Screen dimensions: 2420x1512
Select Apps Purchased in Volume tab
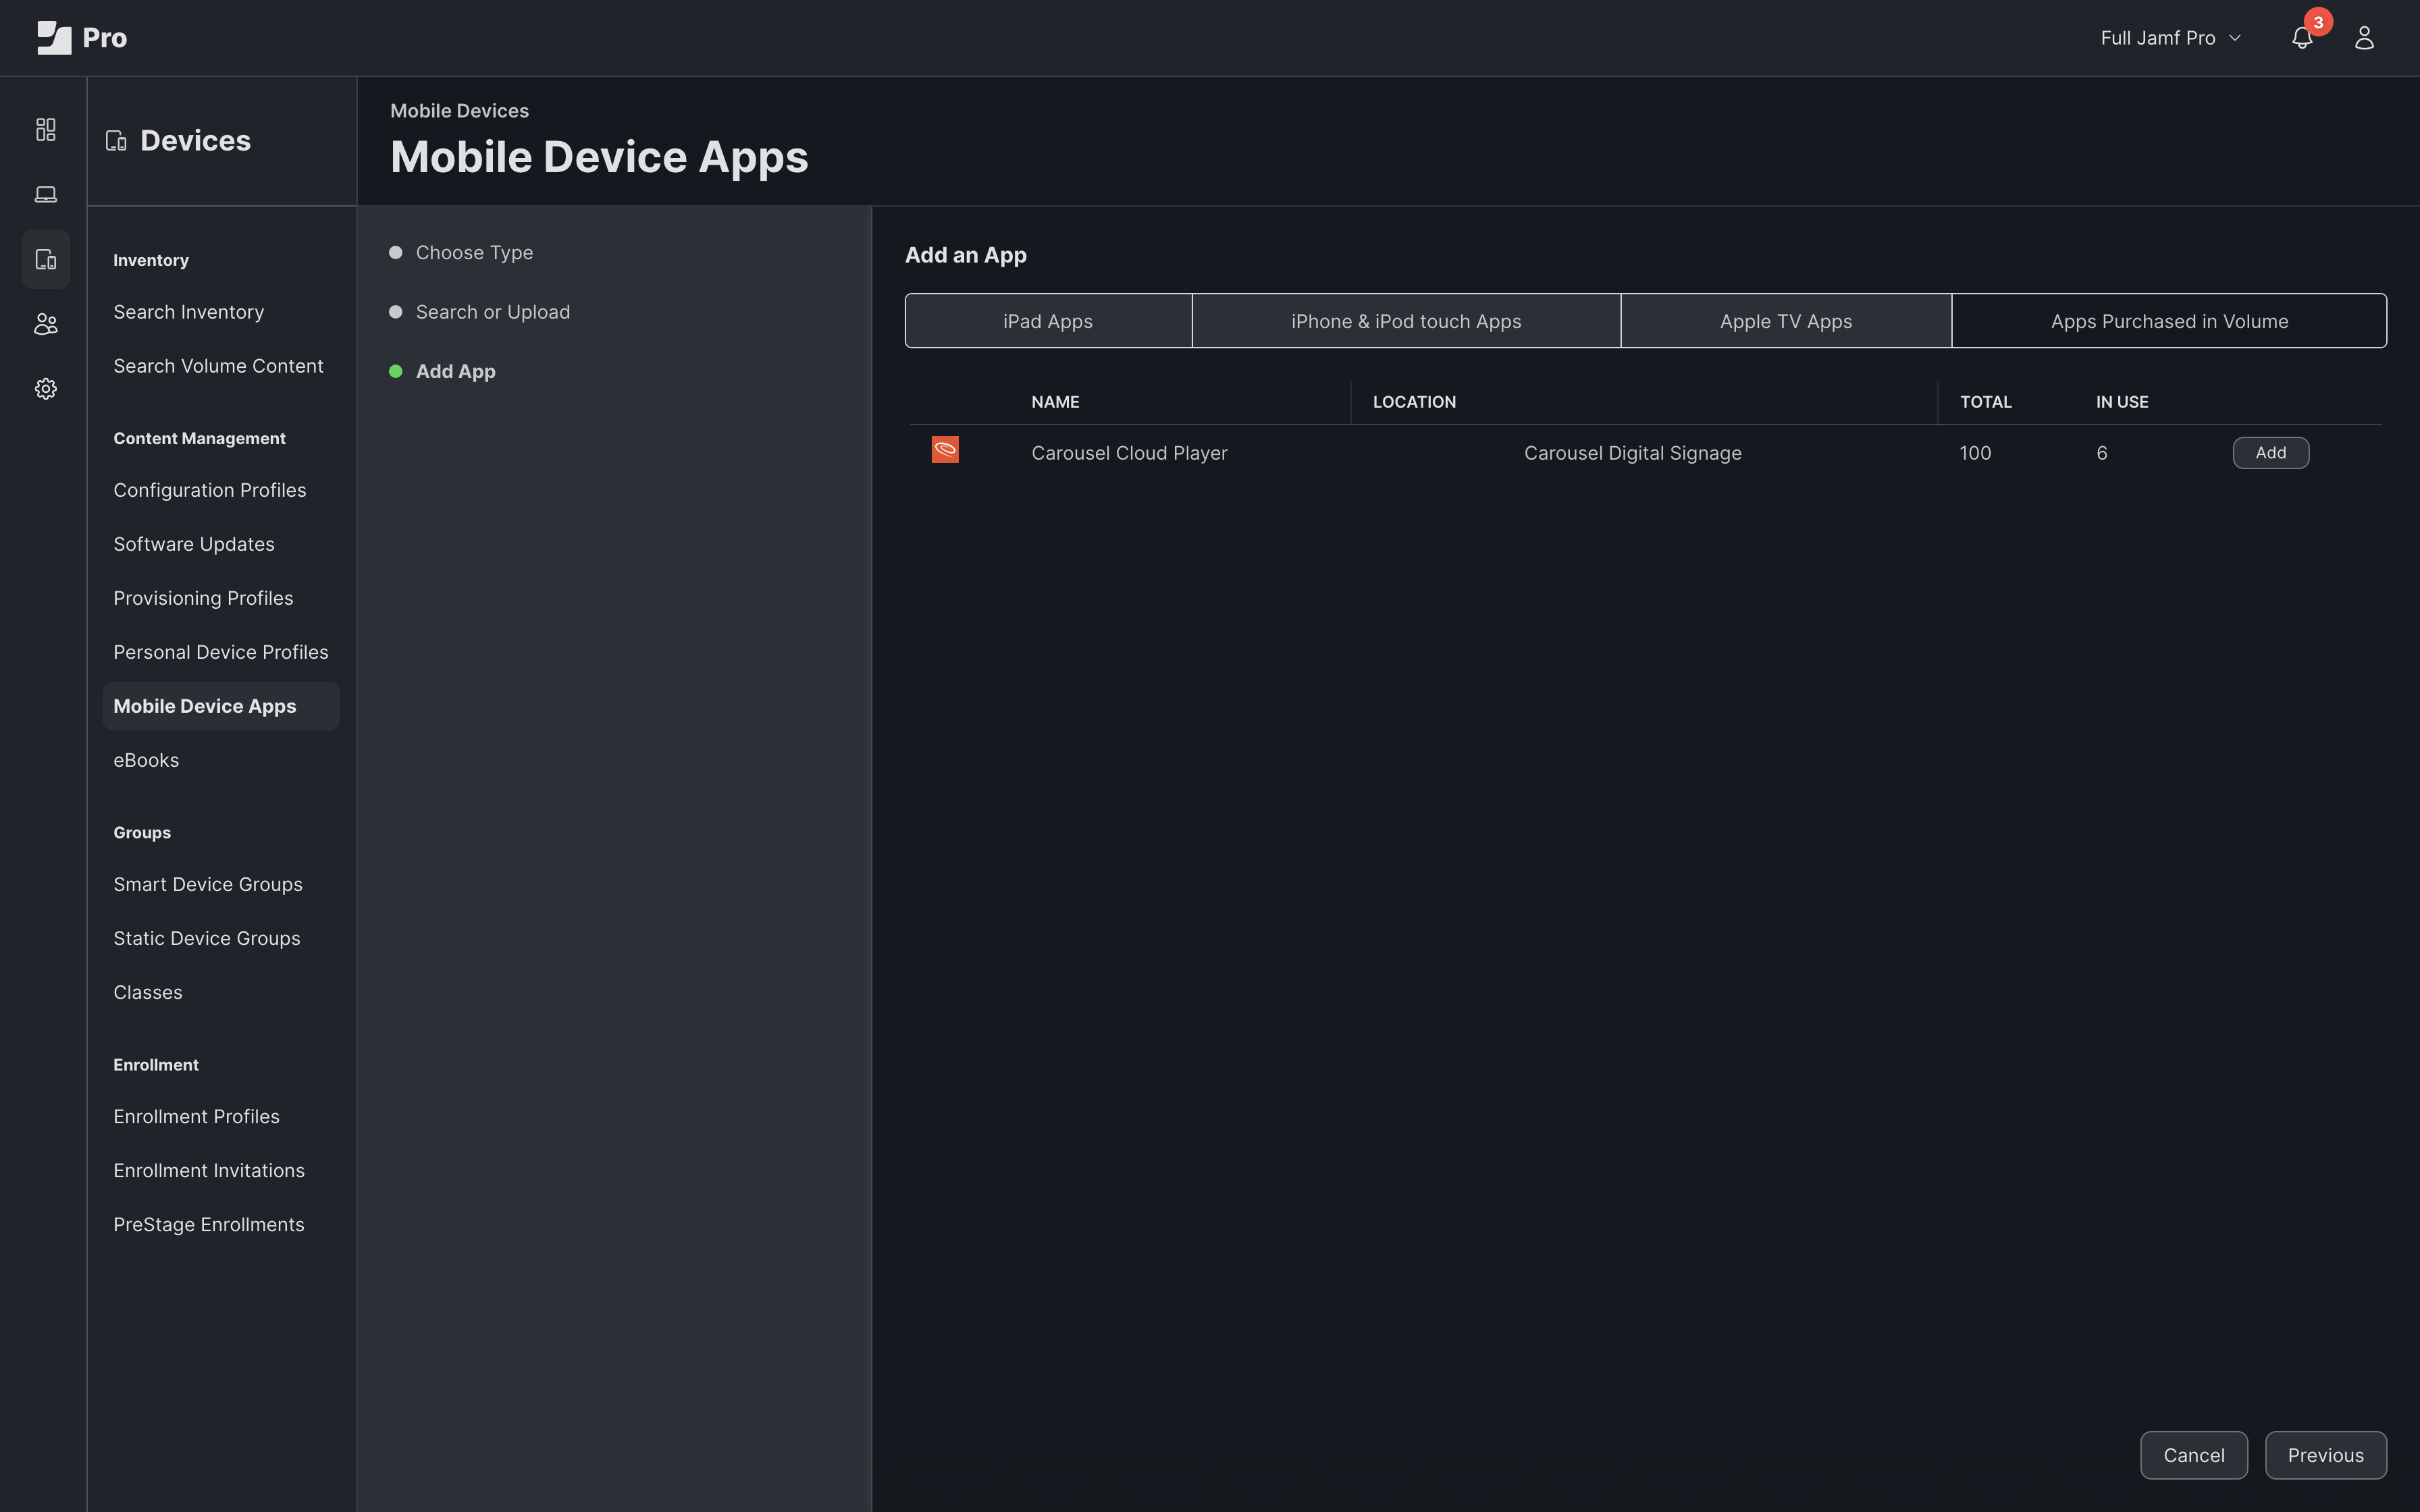coord(2169,321)
